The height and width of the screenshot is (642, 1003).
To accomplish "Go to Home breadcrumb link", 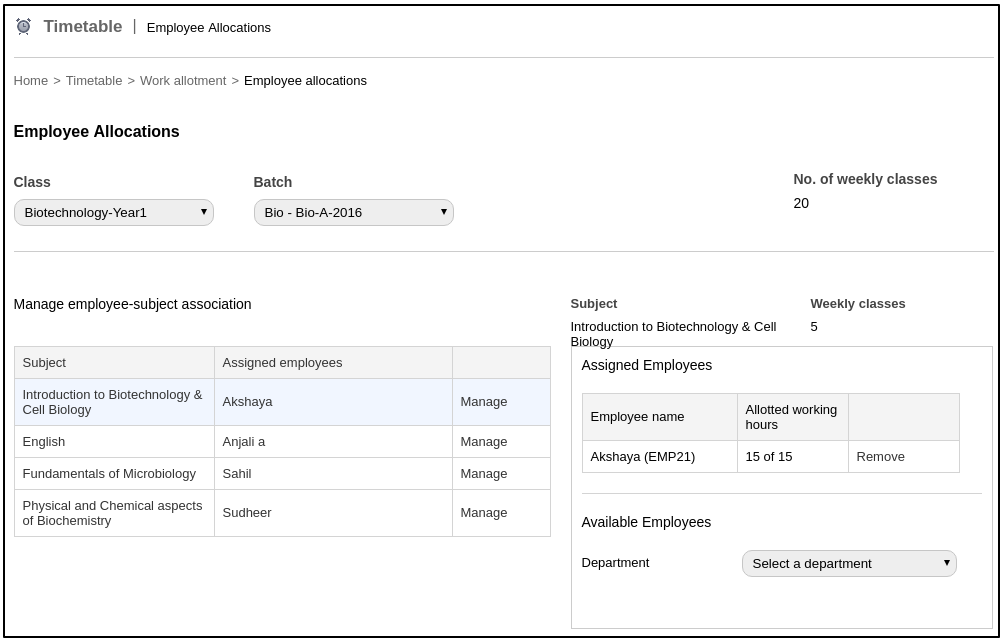I will pyautogui.click(x=30, y=81).
